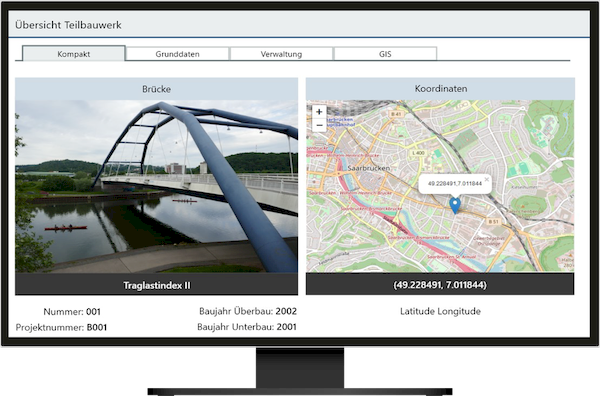Switch to the Kompakt tab

coord(74,54)
